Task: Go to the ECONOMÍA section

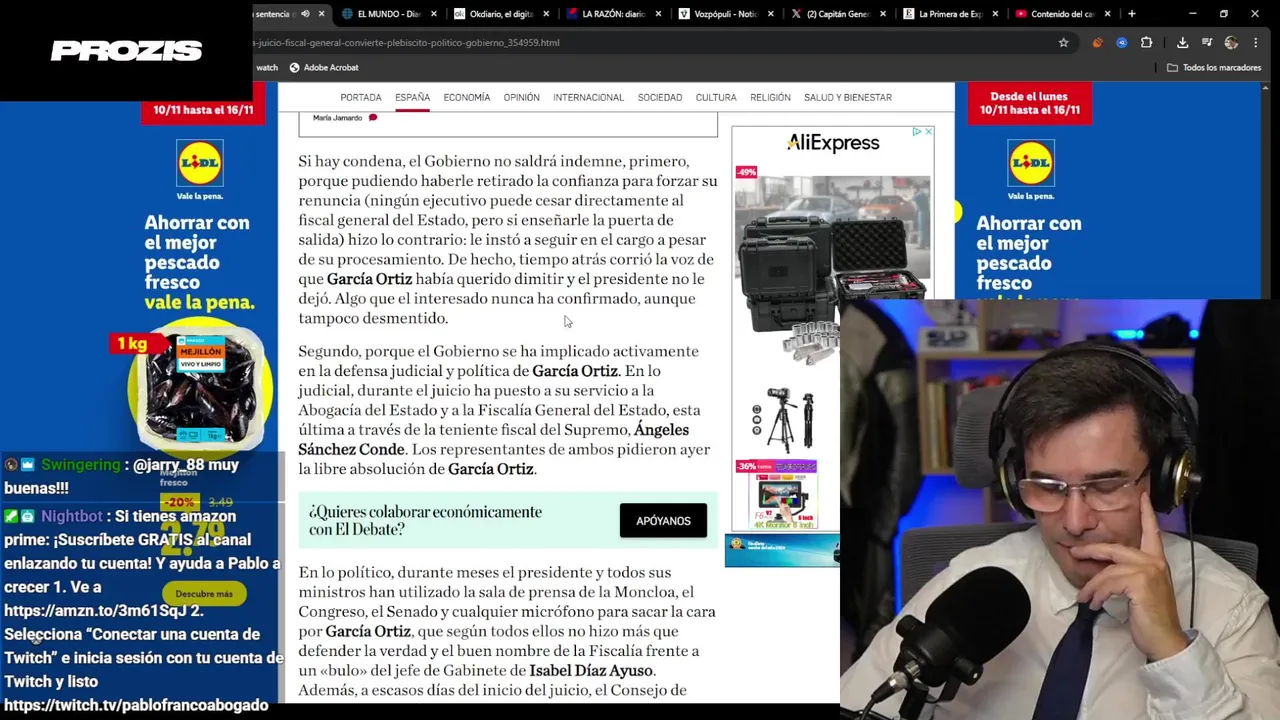Action: tap(467, 97)
